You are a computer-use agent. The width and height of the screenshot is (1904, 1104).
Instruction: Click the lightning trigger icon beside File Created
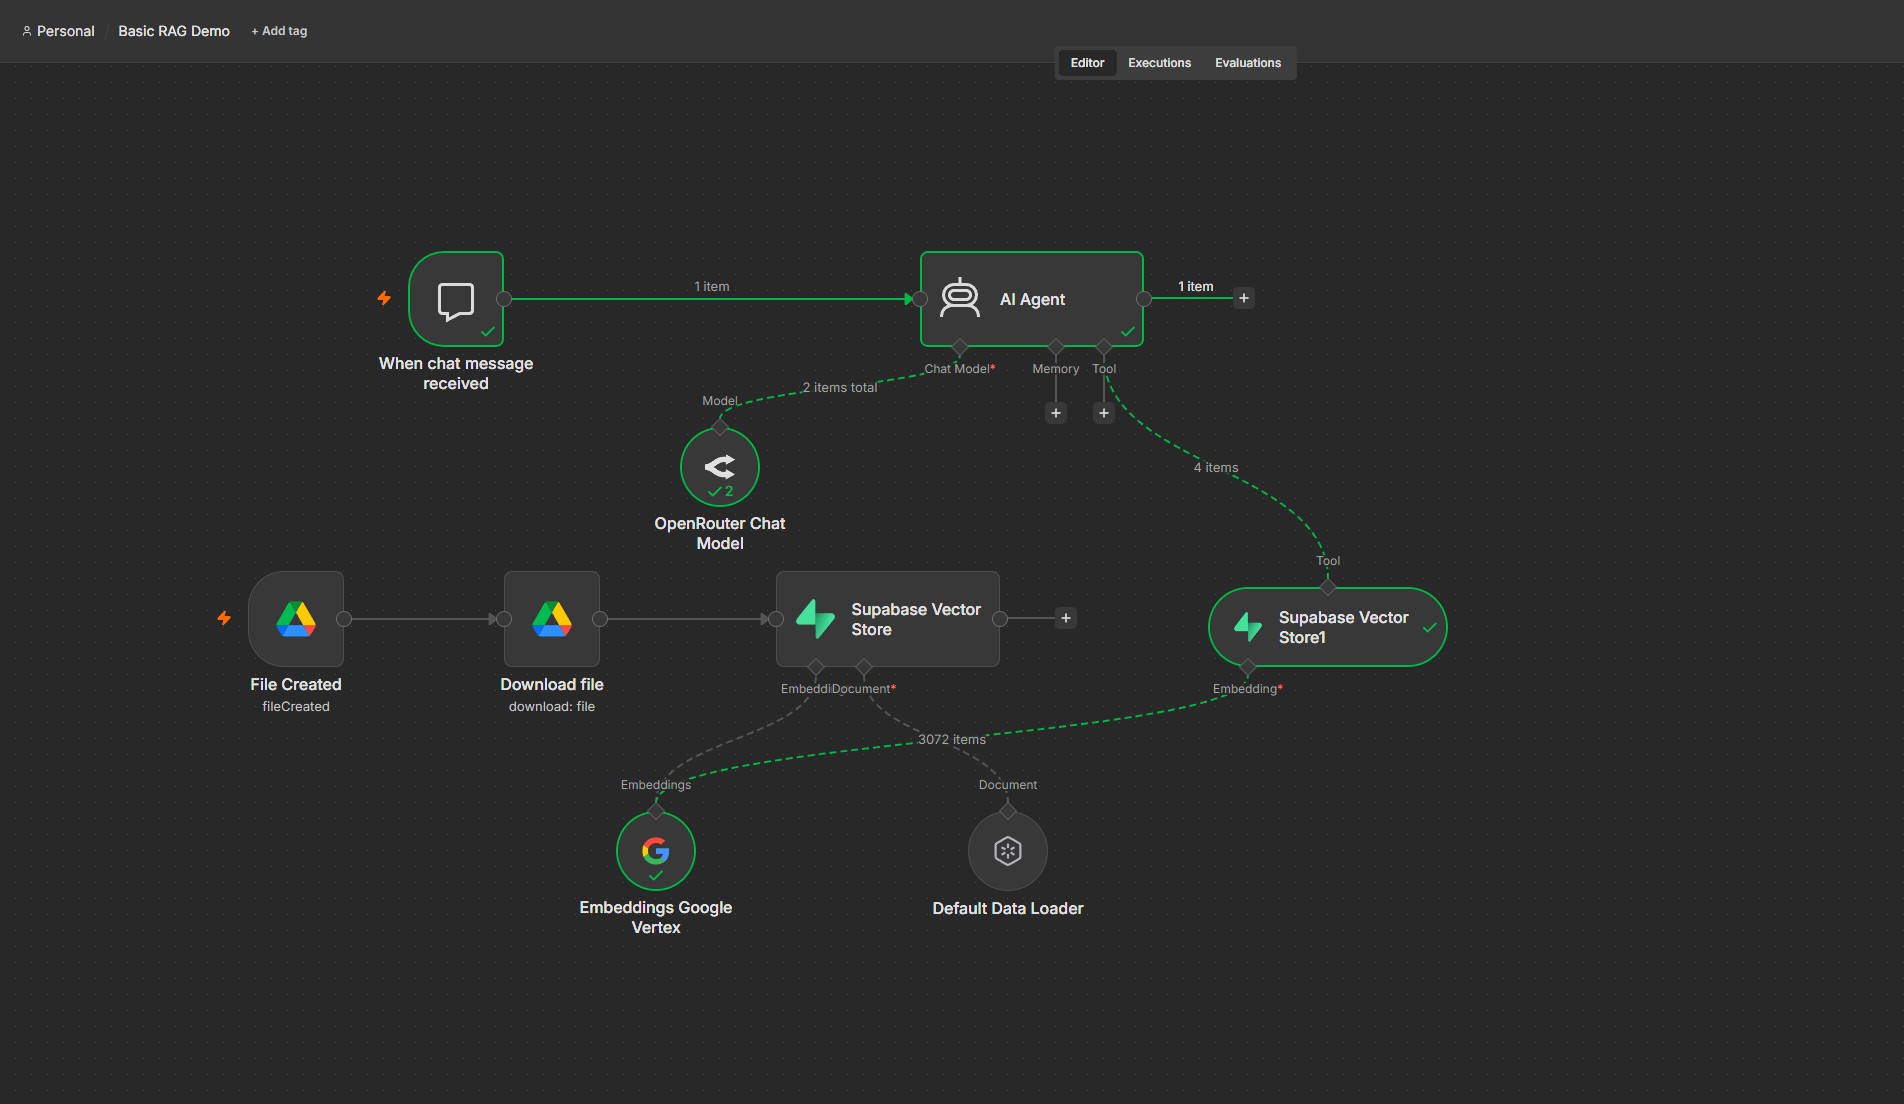pyautogui.click(x=224, y=618)
